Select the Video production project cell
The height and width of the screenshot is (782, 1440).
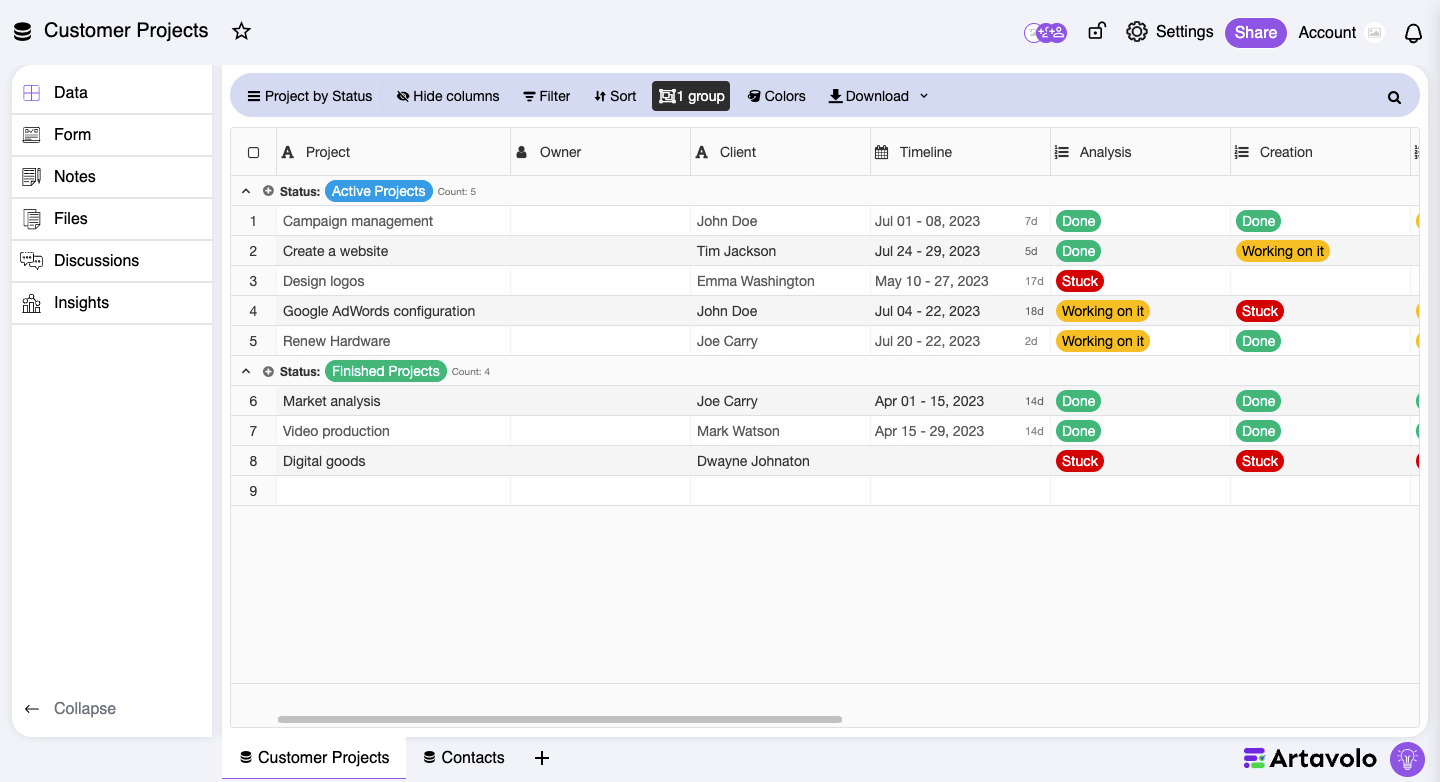click(x=393, y=431)
